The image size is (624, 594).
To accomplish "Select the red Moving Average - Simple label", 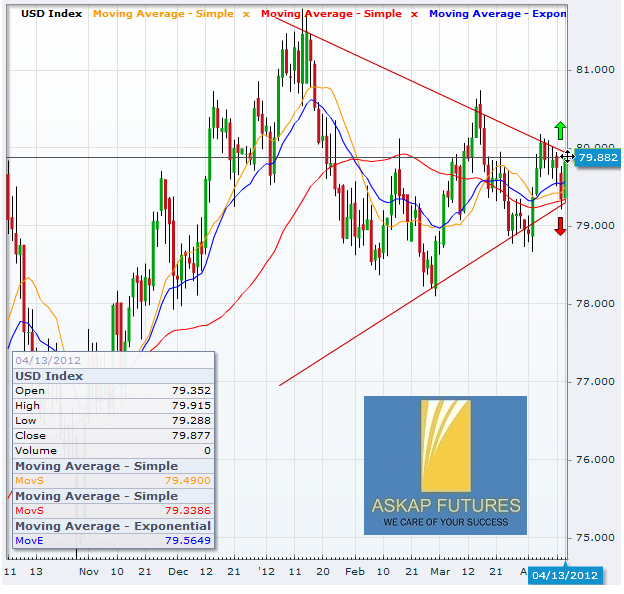I will 331,15.
